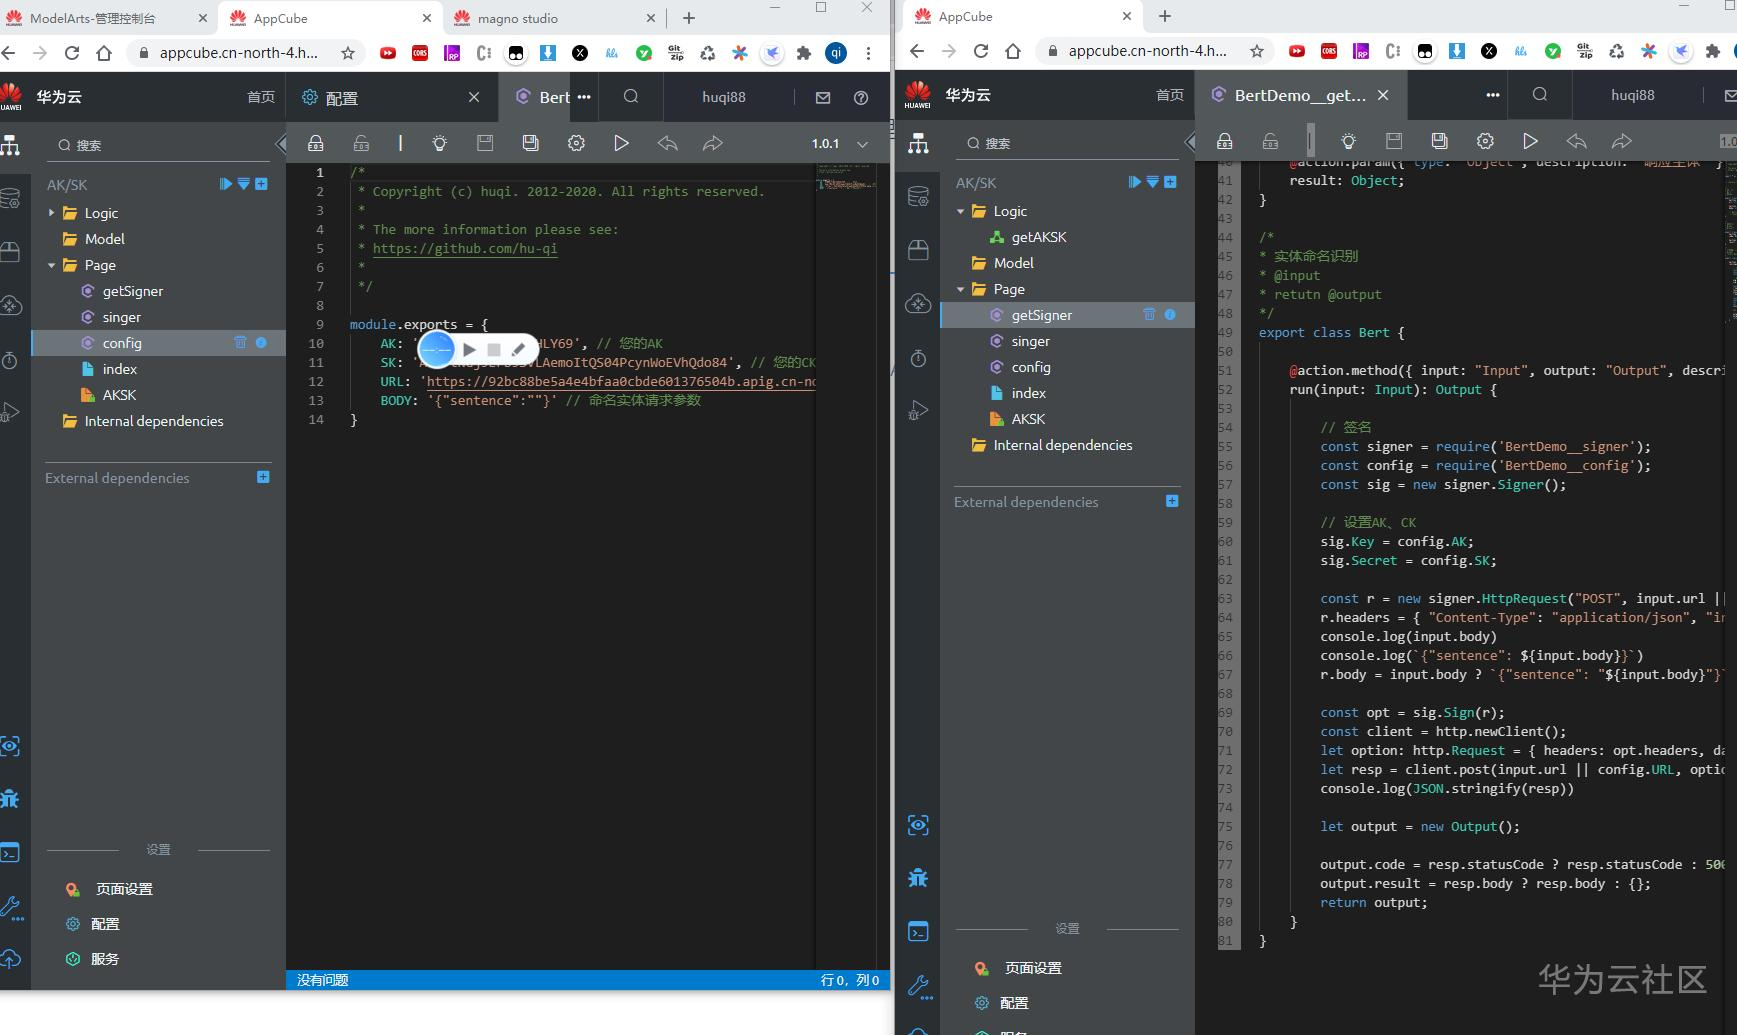Collapse the left window's side panel arrow

281,144
